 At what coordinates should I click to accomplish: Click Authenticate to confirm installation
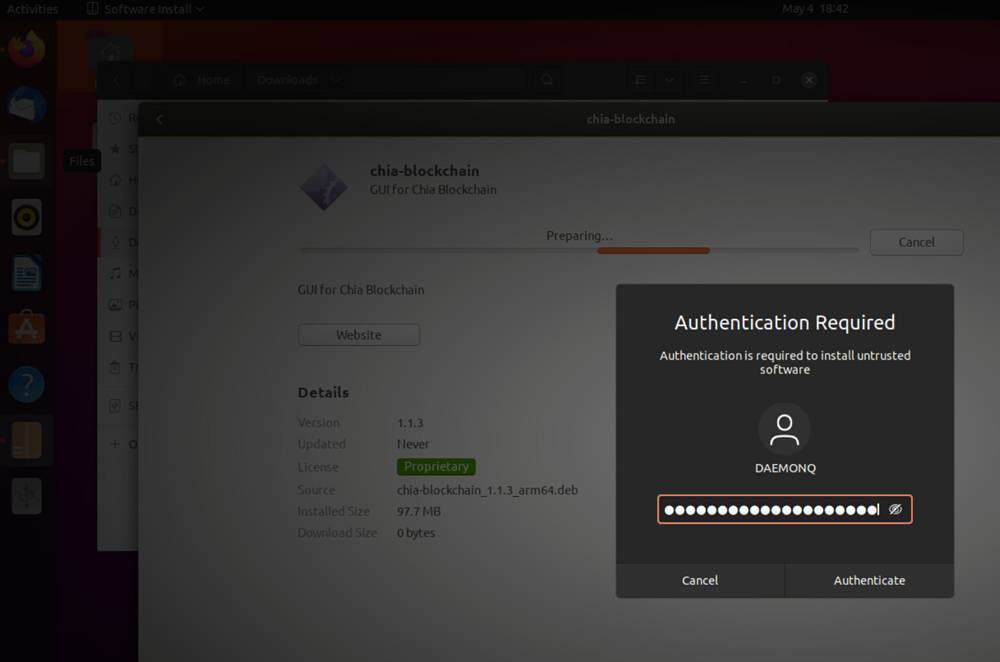tap(869, 580)
